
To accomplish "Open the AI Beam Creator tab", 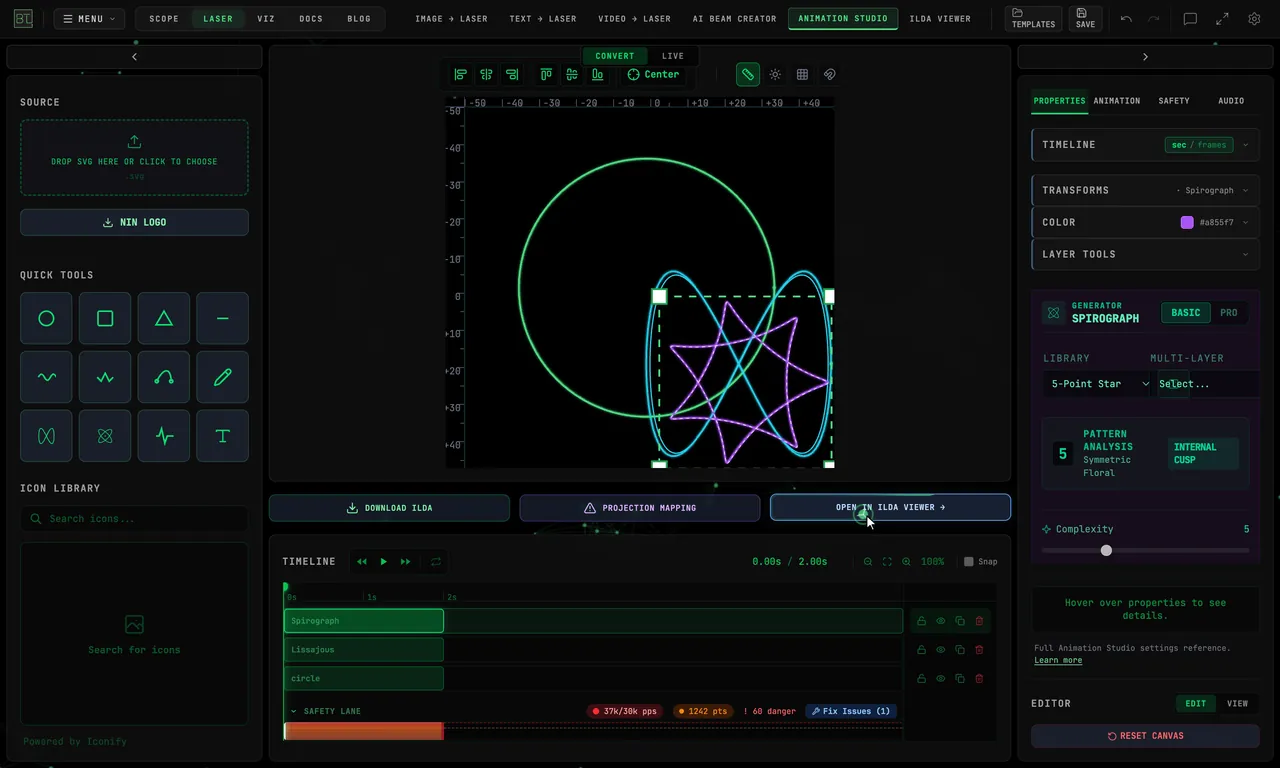I will click(x=735, y=19).
